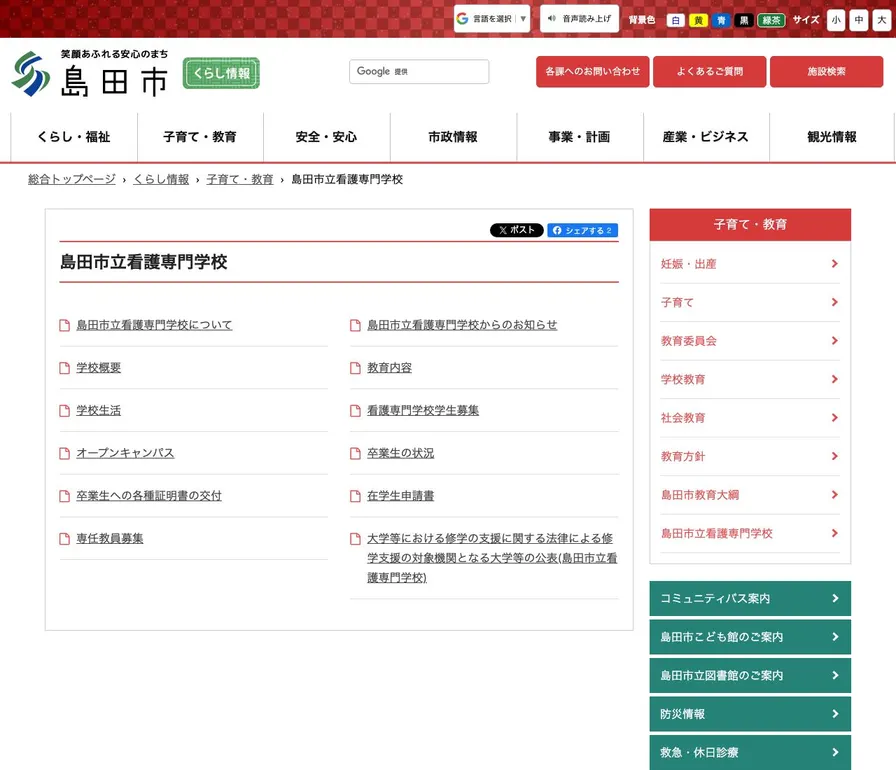This screenshot has height=770, width=896.
Task: Set background color to yellow (黄)
Action: tap(698, 21)
